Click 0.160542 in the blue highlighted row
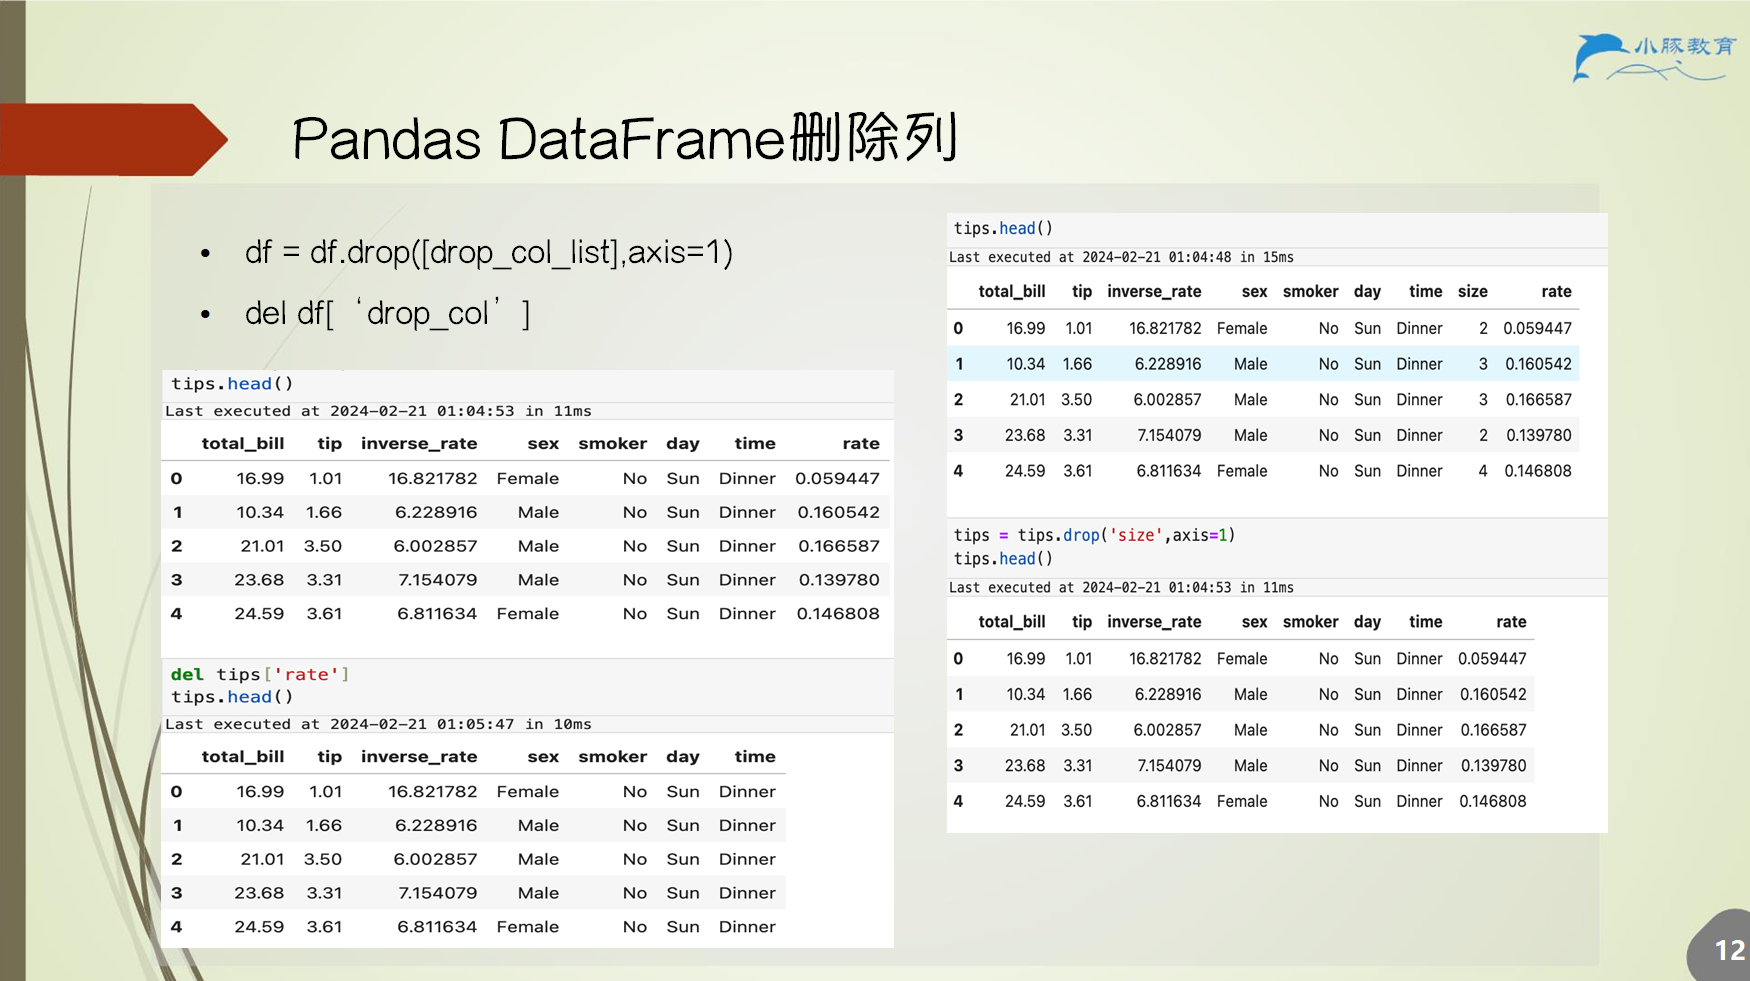This screenshot has height=981, width=1750. coord(1538,364)
